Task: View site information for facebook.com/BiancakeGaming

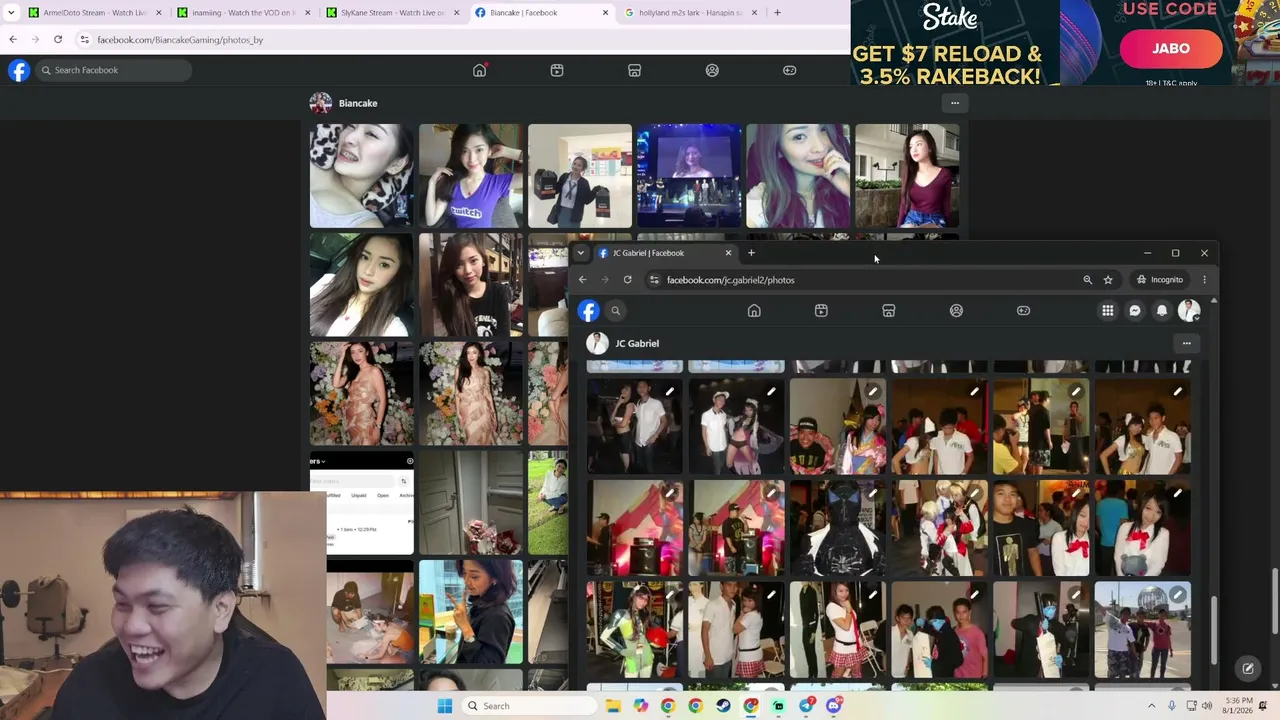Action: tap(84, 39)
